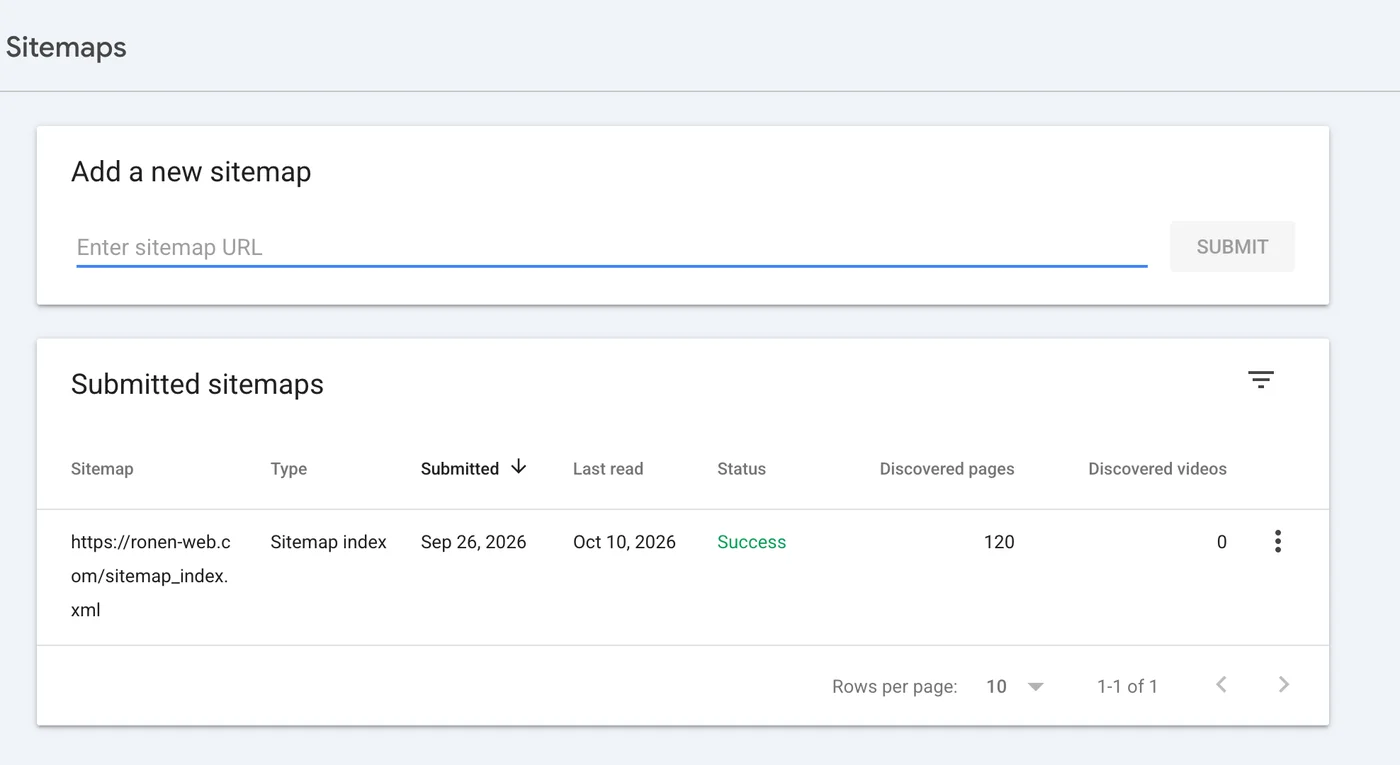Image resolution: width=1400 pixels, height=765 pixels.
Task: Click the 1-1 of 1 pagination text
Action: (1127, 686)
